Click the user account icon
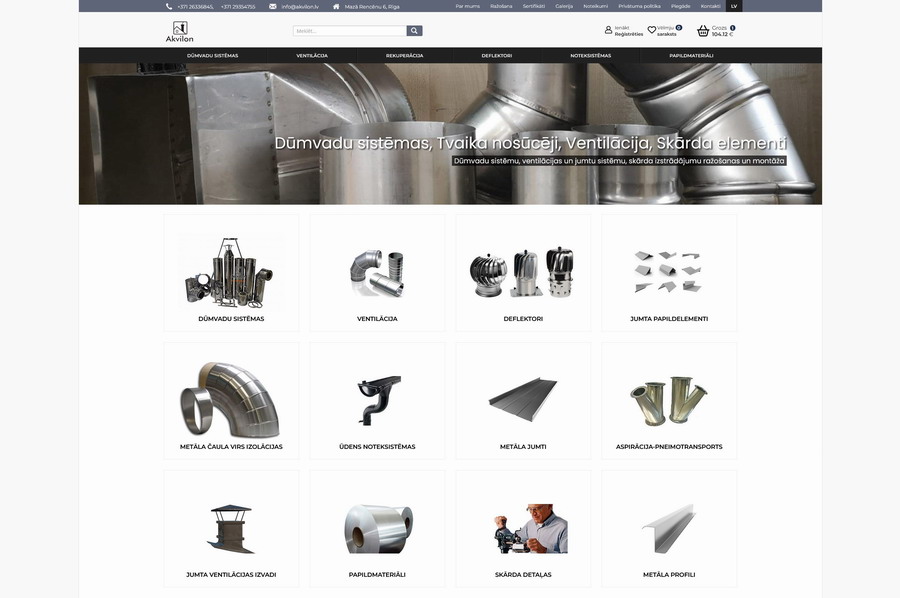Image resolution: width=900 pixels, height=598 pixels. point(608,30)
